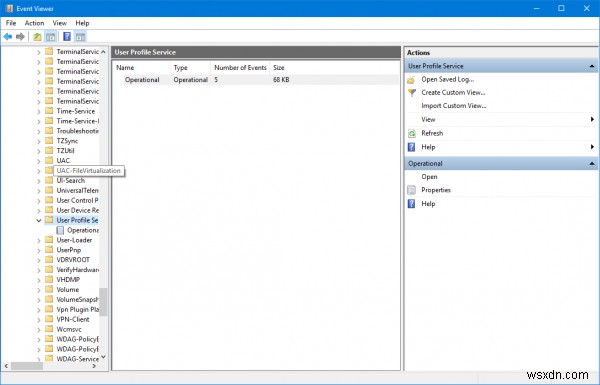The height and width of the screenshot is (385, 600).
Task: Click the UserPnp folder icon
Action: tap(49, 250)
